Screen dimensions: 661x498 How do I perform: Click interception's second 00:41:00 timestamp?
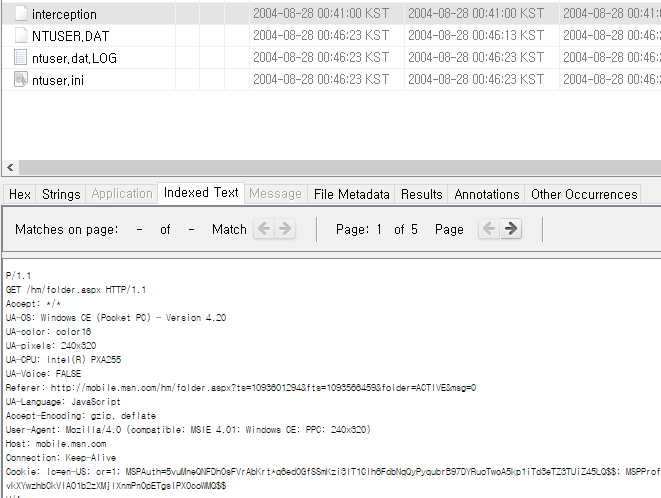coord(476,13)
